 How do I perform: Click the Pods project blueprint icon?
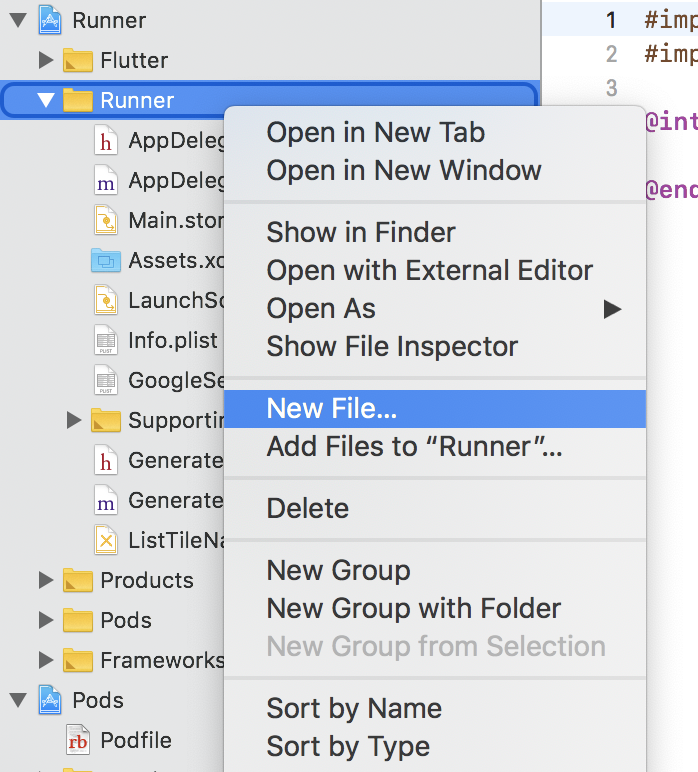[49, 700]
